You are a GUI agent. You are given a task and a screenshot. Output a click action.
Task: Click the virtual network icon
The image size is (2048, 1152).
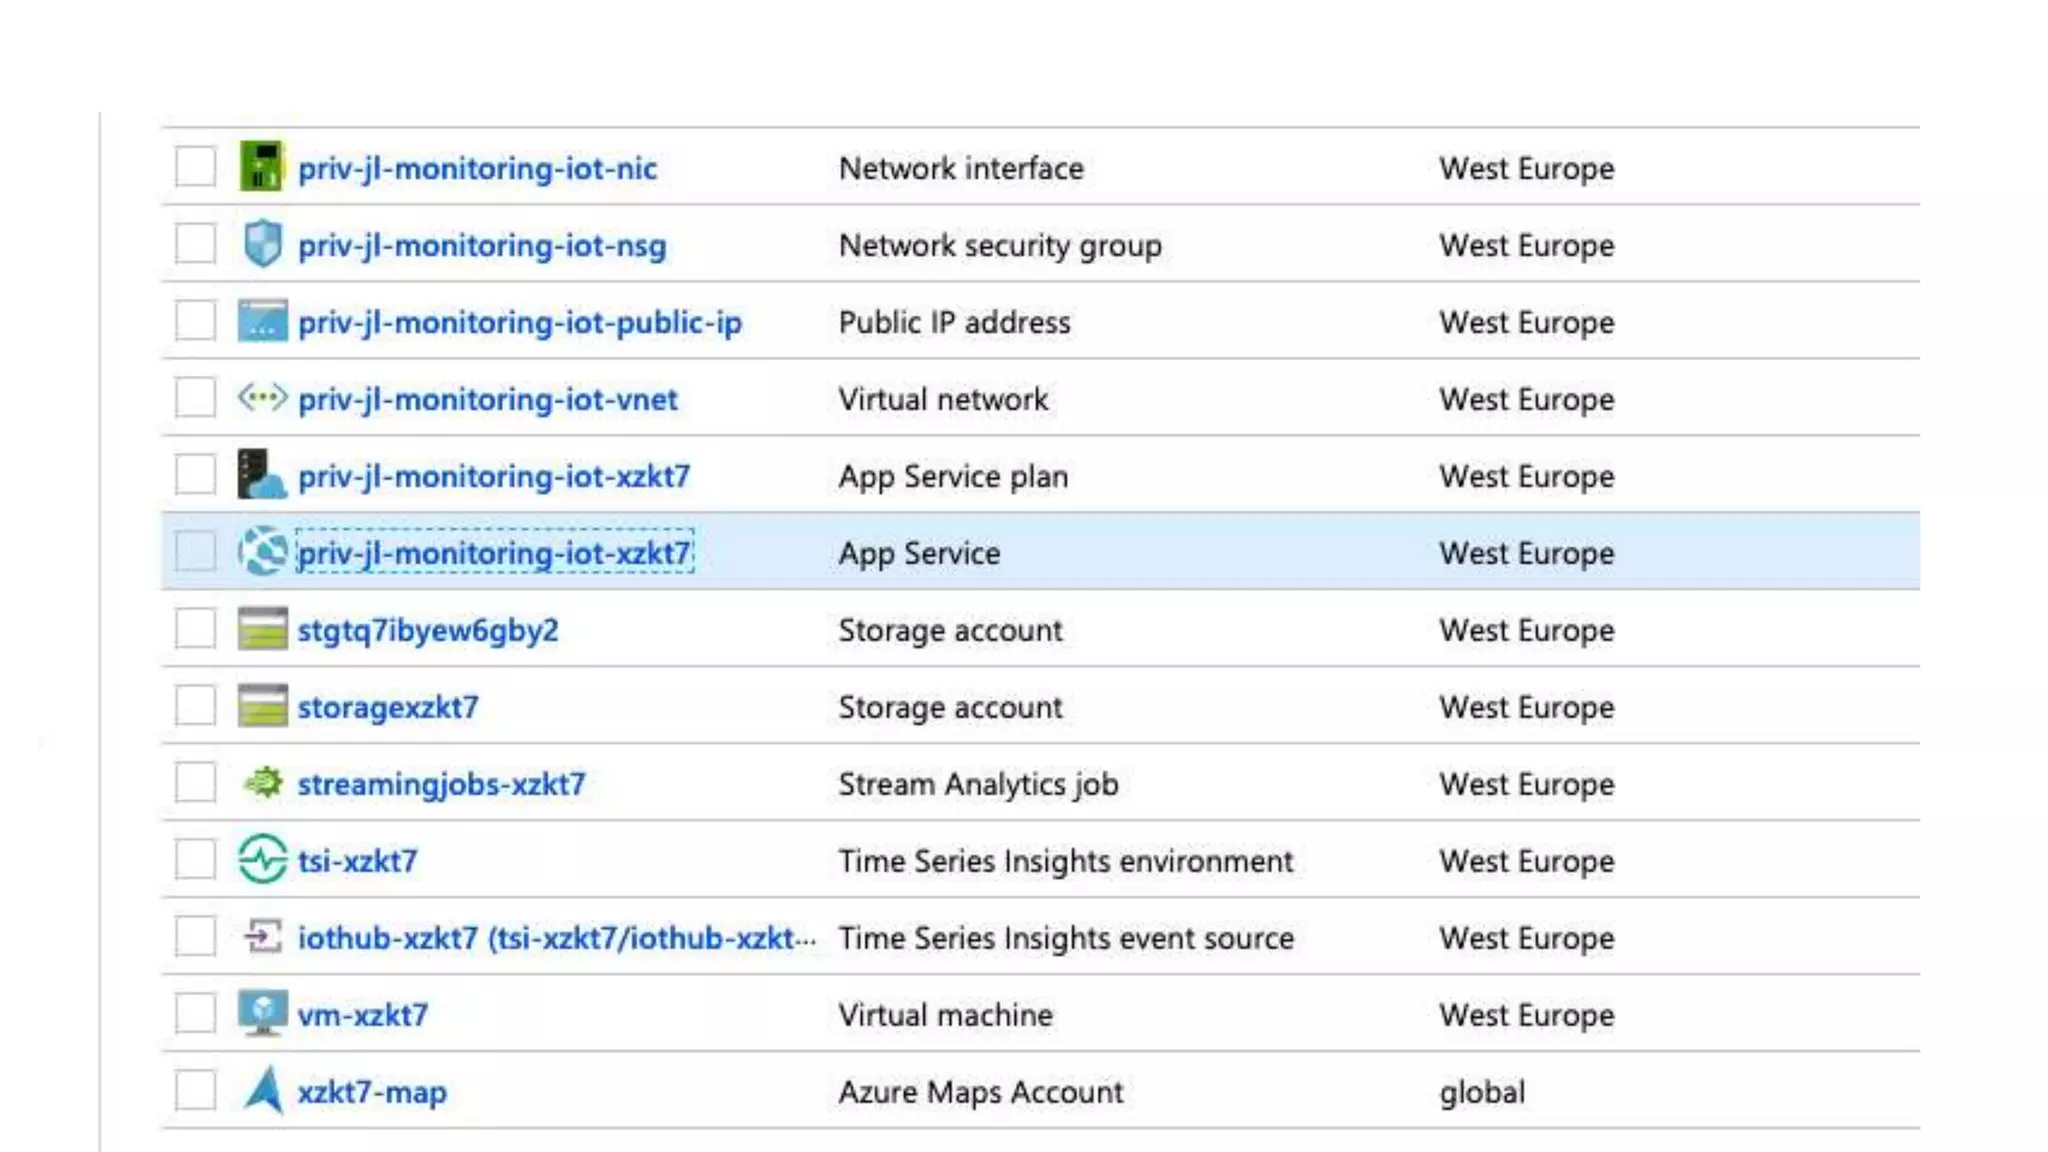262,398
